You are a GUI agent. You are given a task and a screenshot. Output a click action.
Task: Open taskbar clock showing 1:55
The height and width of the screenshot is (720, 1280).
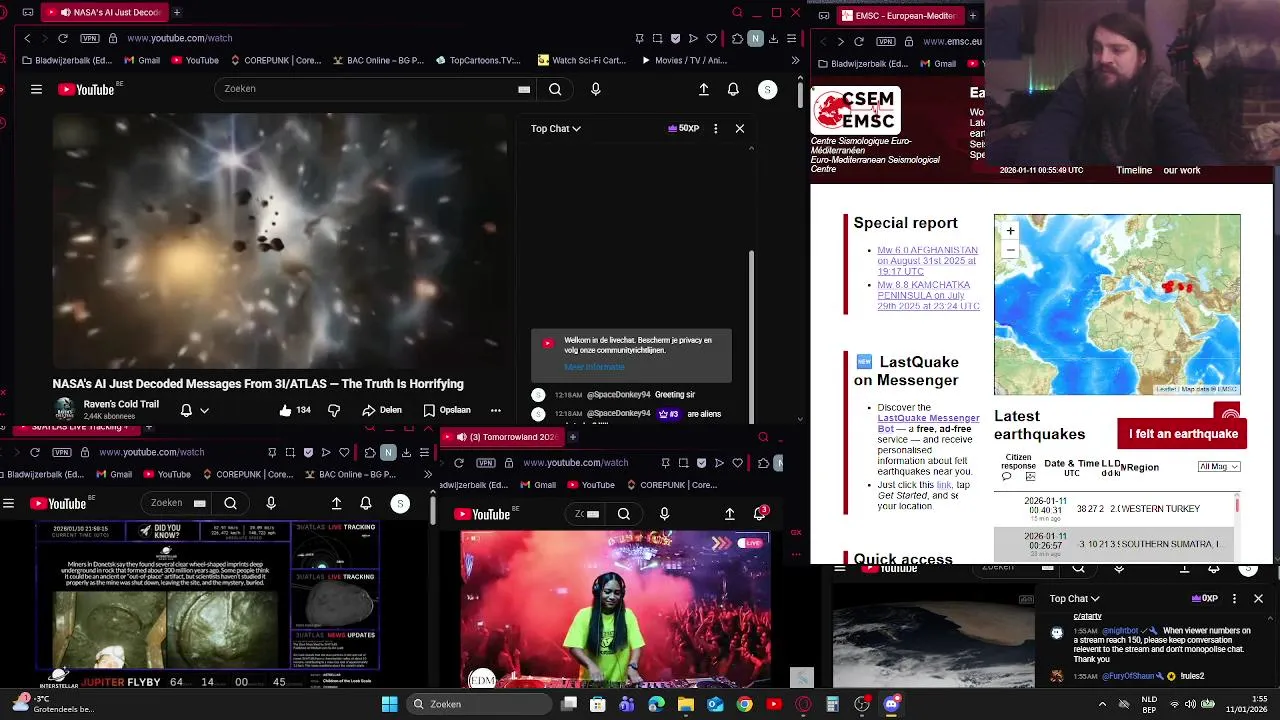click(x=1245, y=704)
